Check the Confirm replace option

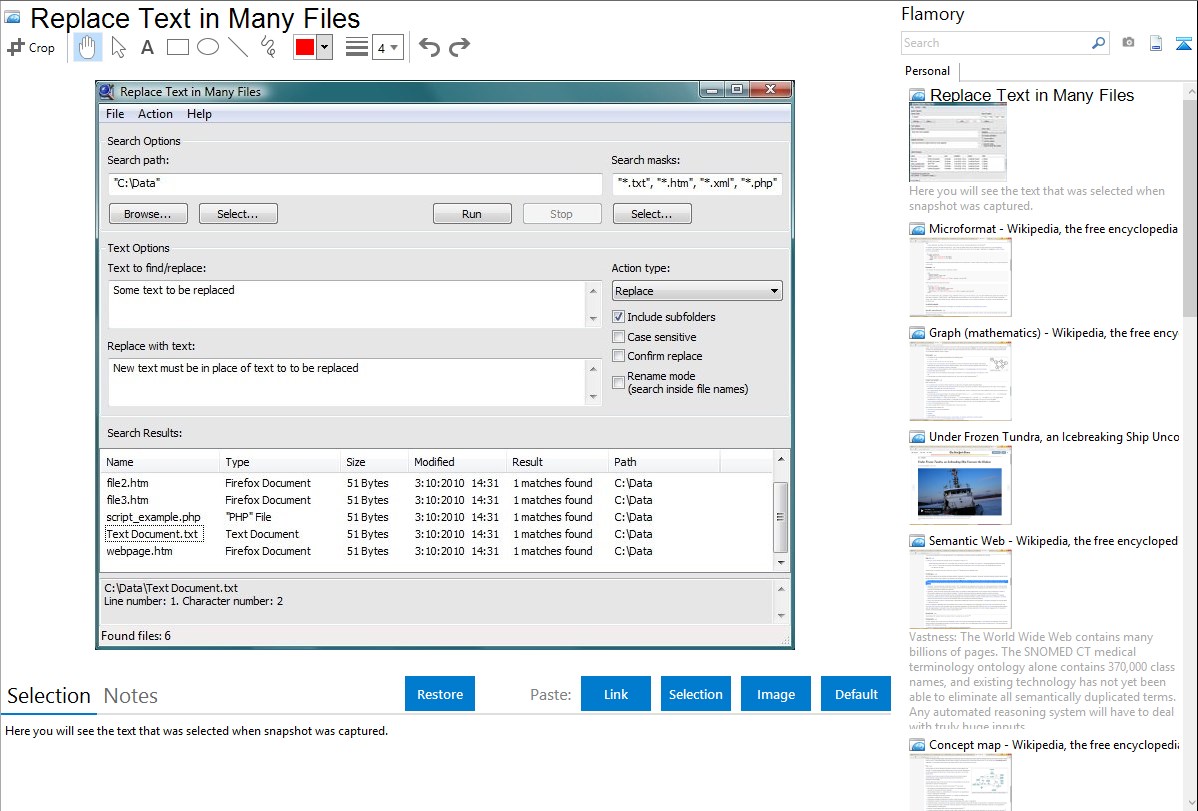(x=619, y=356)
